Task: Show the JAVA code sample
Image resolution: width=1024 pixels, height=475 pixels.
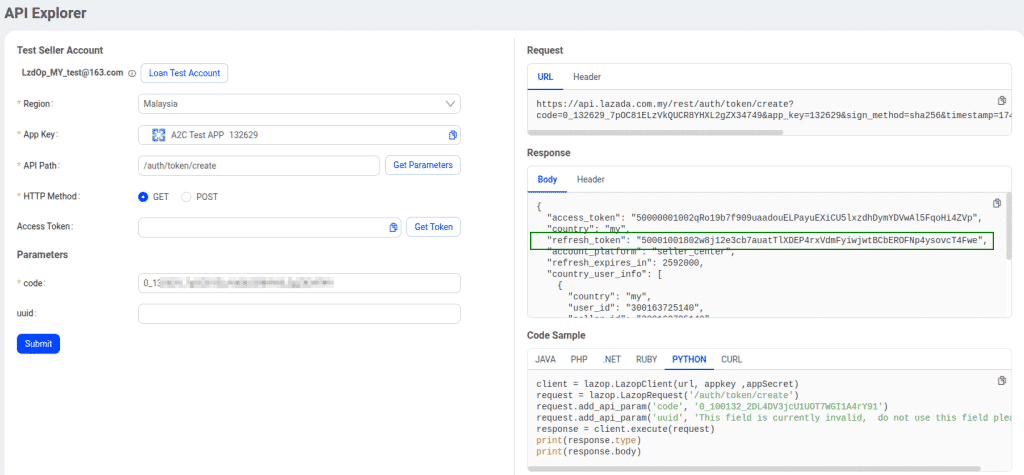Action: [545, 359]
